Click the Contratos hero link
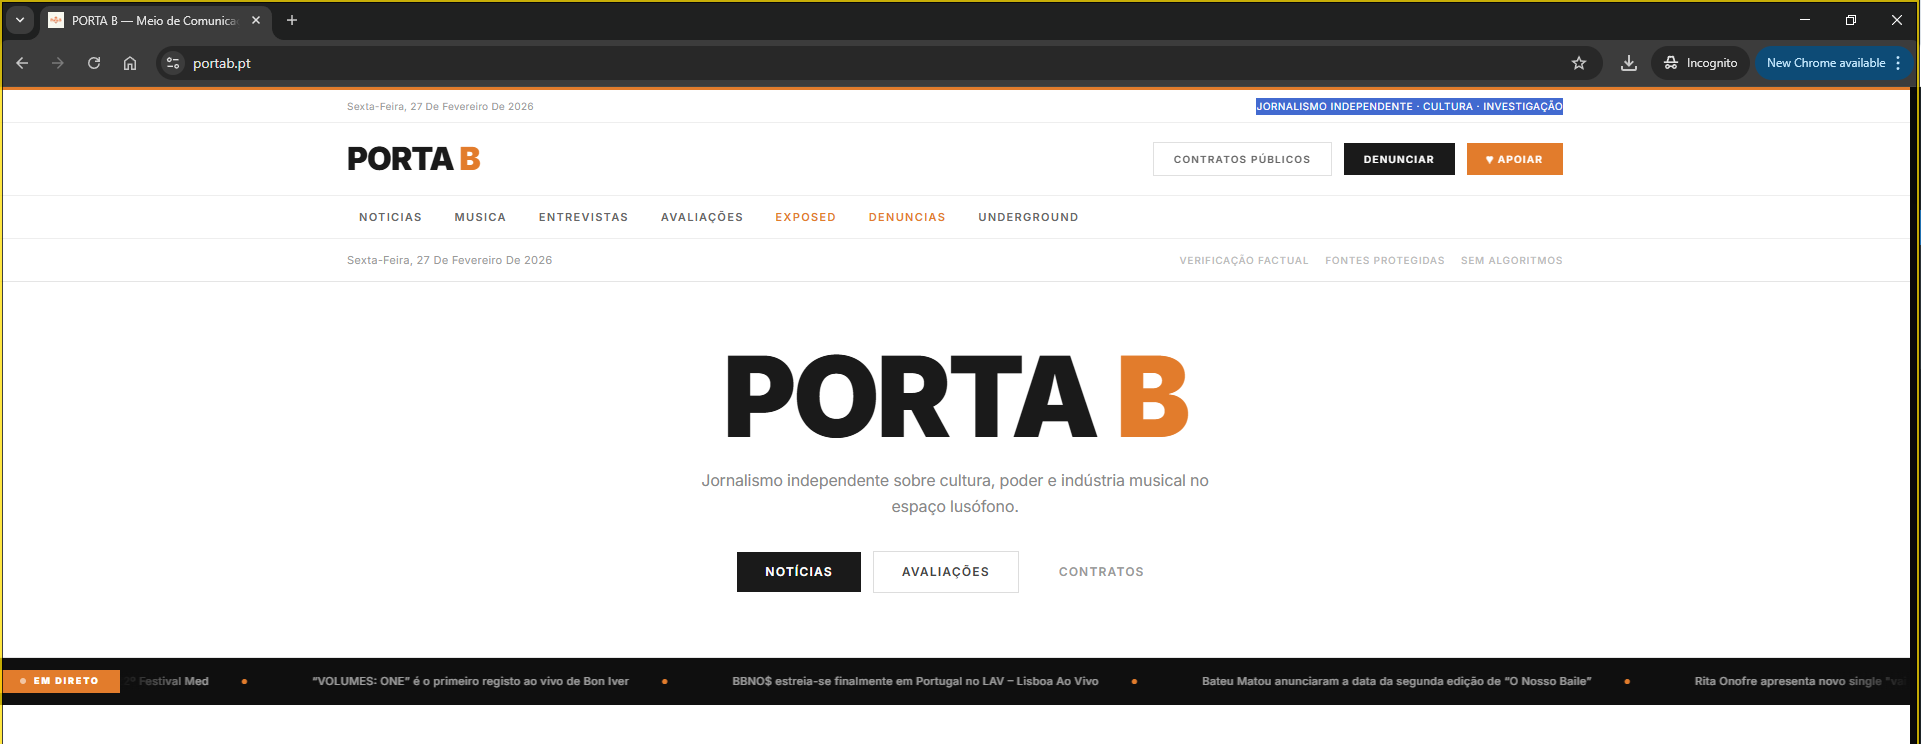 (1101, 572)
